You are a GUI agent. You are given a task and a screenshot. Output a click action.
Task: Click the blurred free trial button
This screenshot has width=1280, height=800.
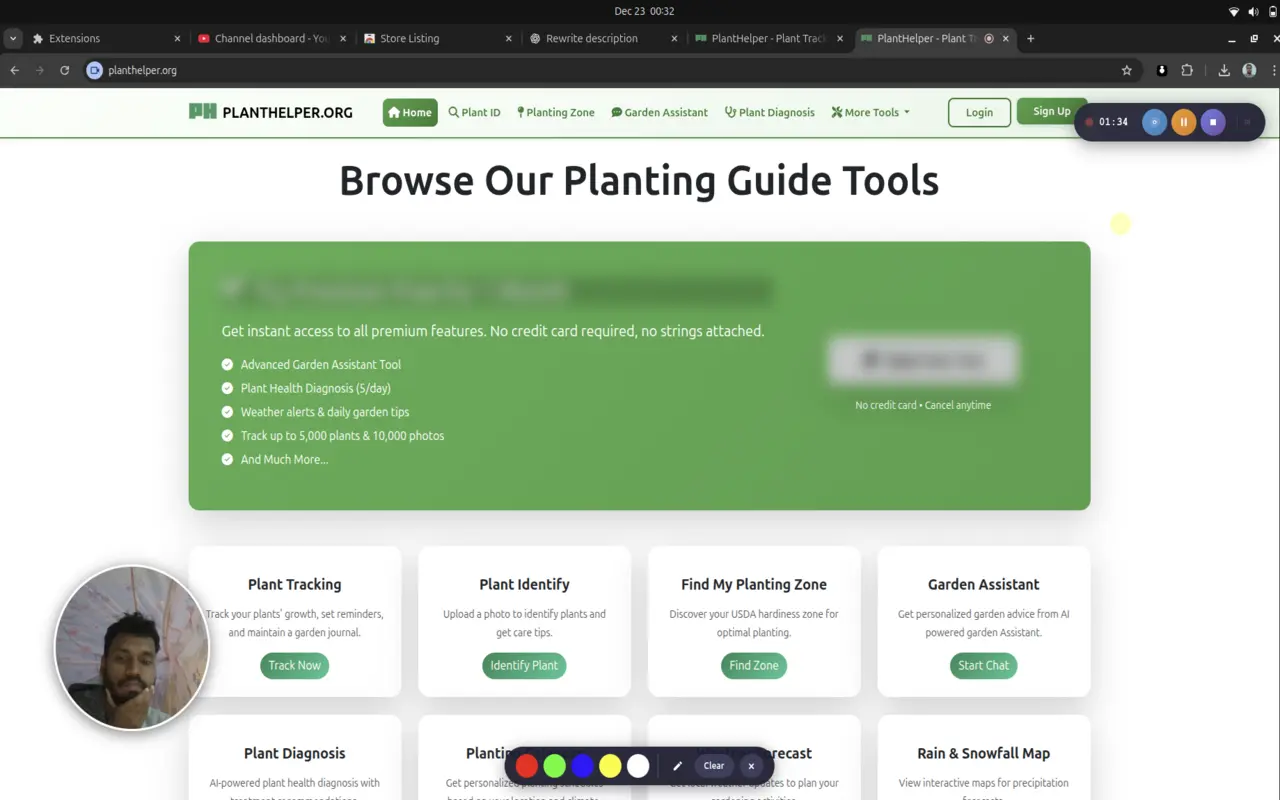point(923,361)
